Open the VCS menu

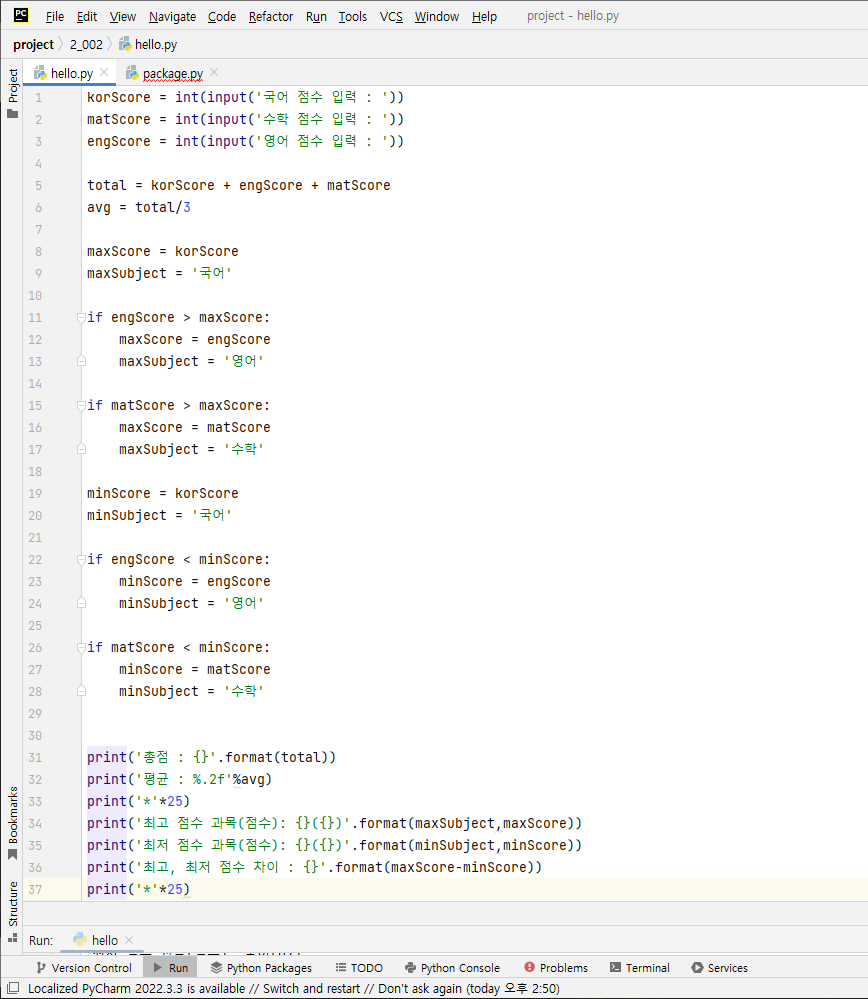391,17
